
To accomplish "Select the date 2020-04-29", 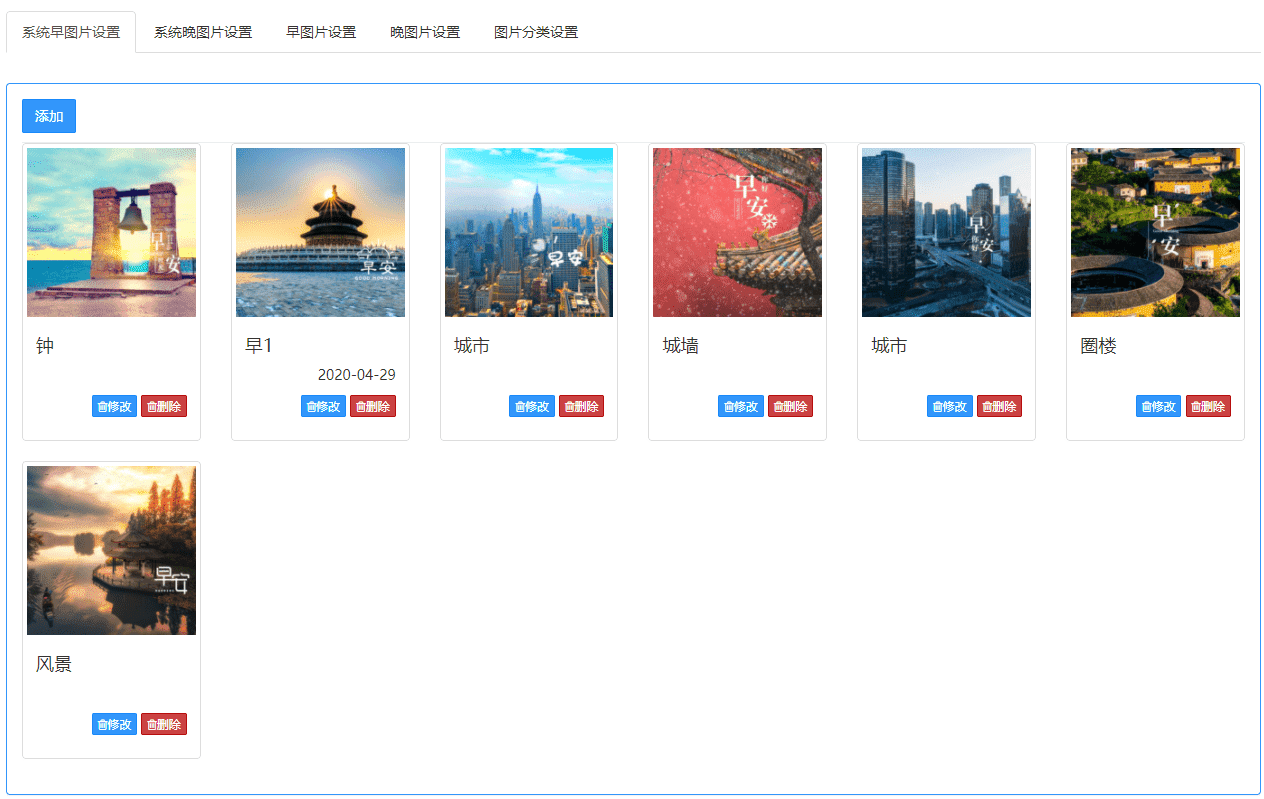I will pyautogui.click(x=357, y=375).
